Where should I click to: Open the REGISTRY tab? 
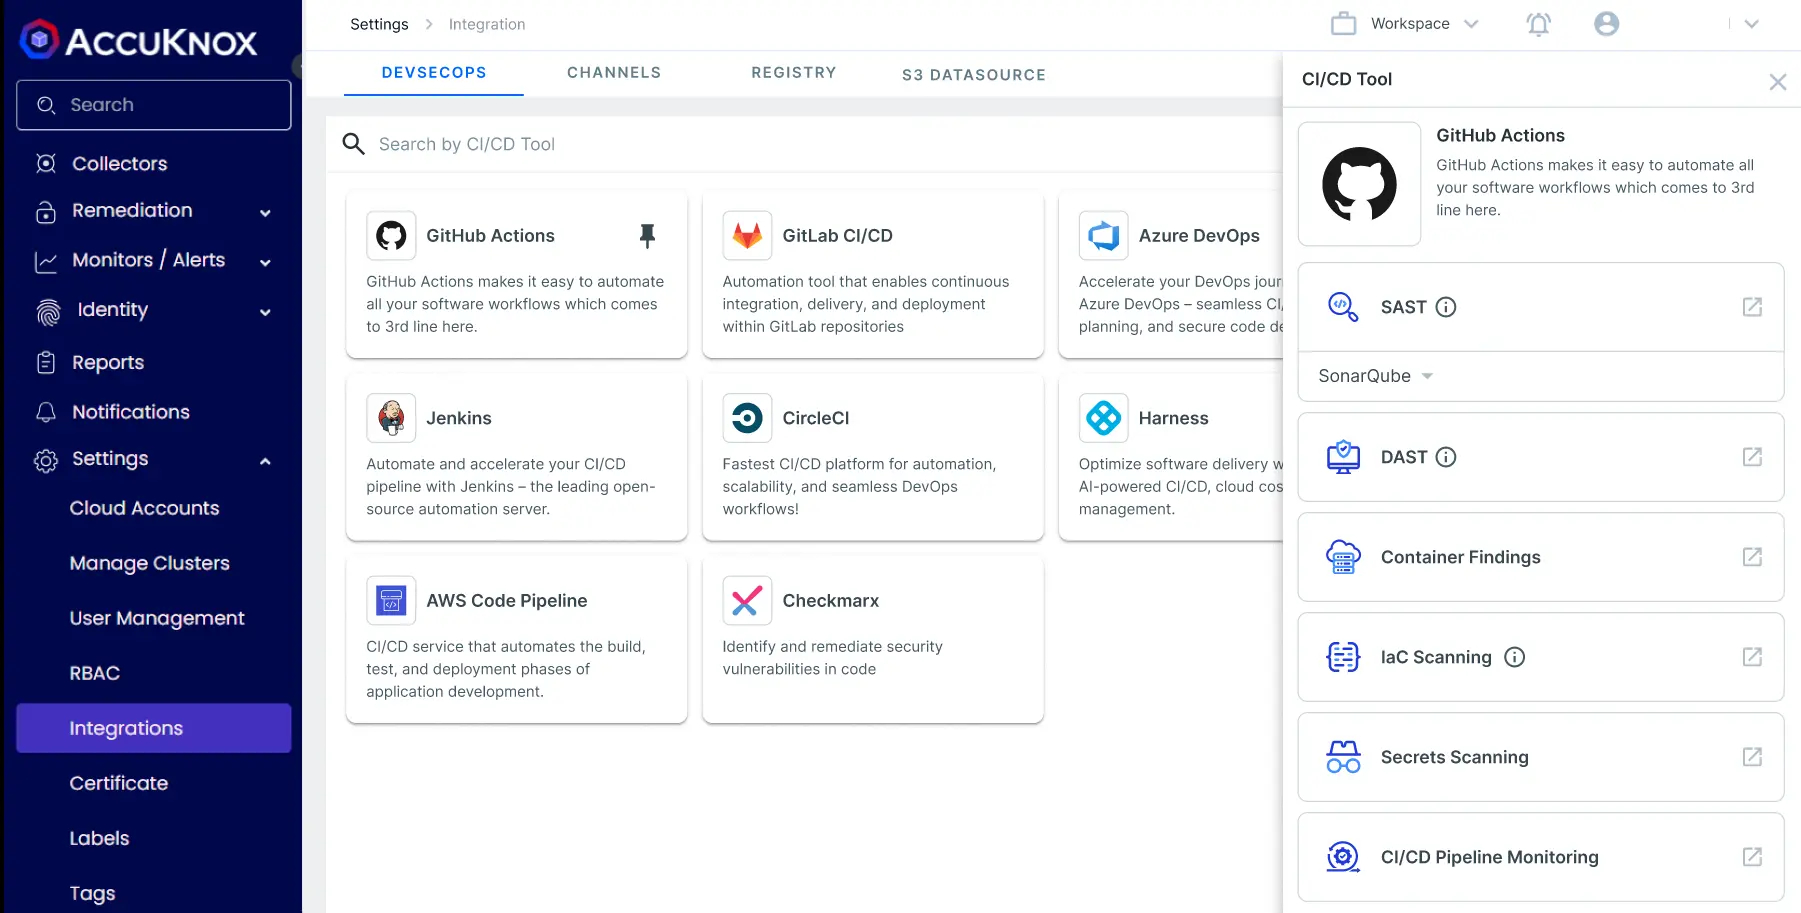click(793, 72)
